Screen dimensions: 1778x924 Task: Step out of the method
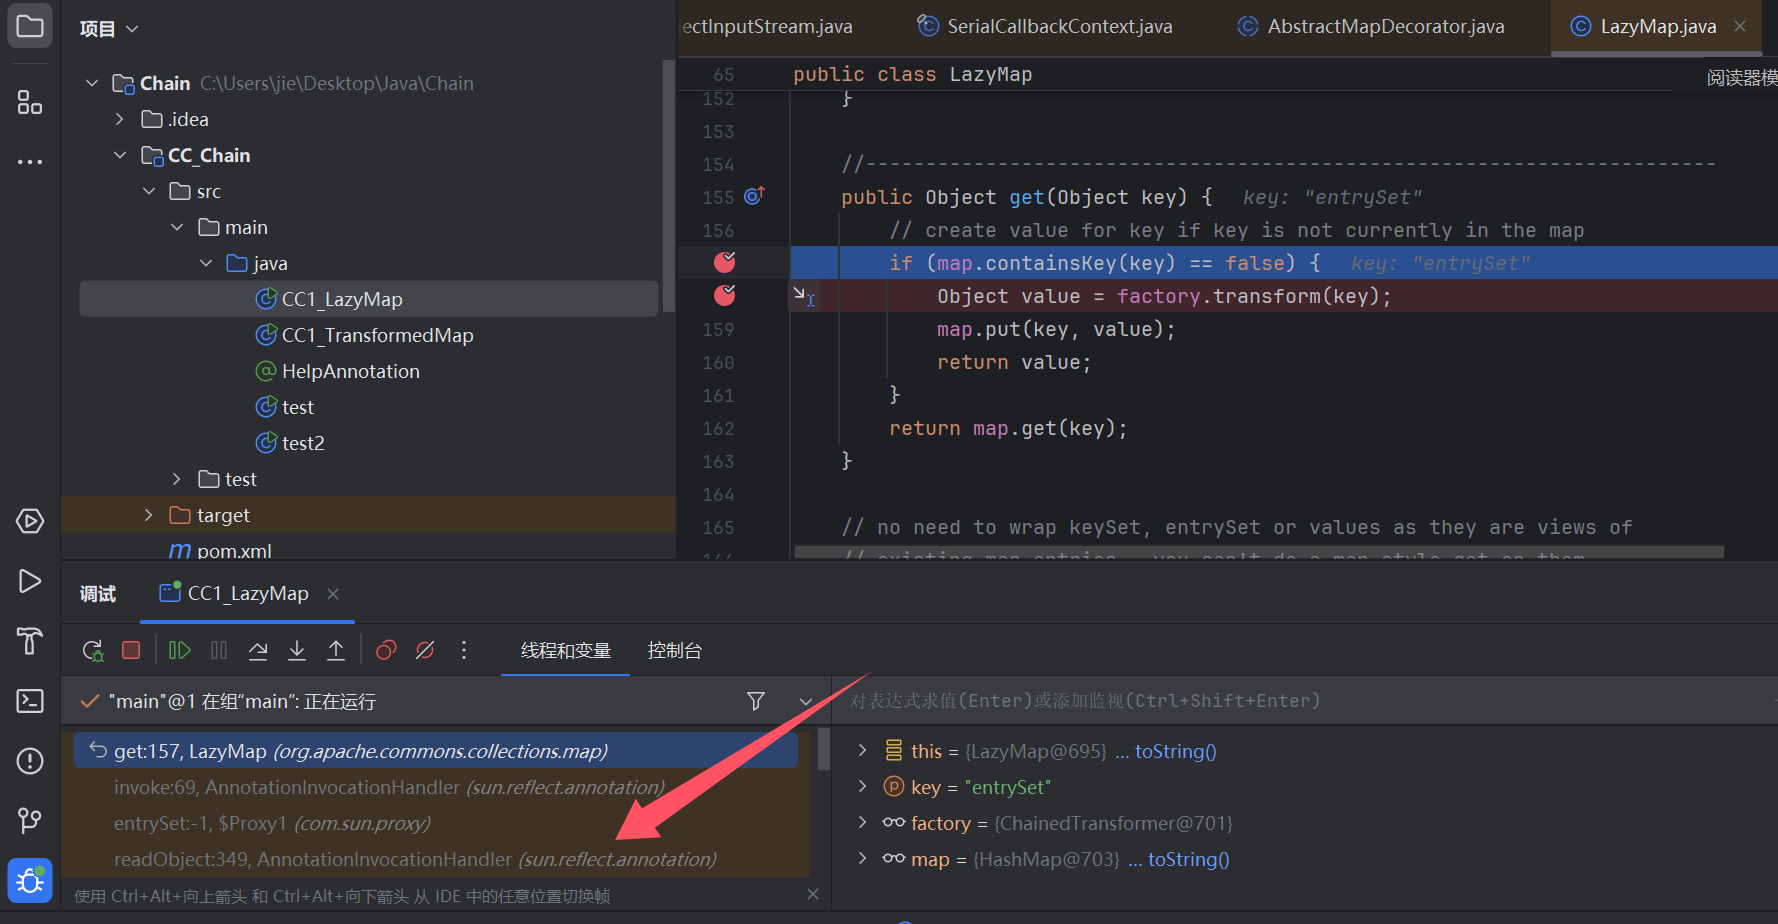point(336,651)
